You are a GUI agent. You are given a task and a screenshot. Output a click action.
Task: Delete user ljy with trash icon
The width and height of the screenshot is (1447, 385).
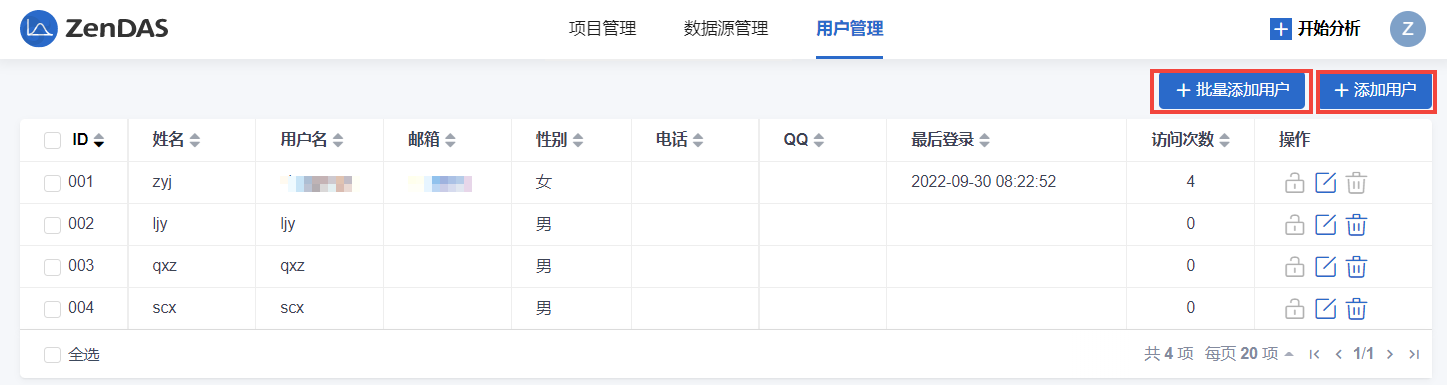pos(1356,225)
